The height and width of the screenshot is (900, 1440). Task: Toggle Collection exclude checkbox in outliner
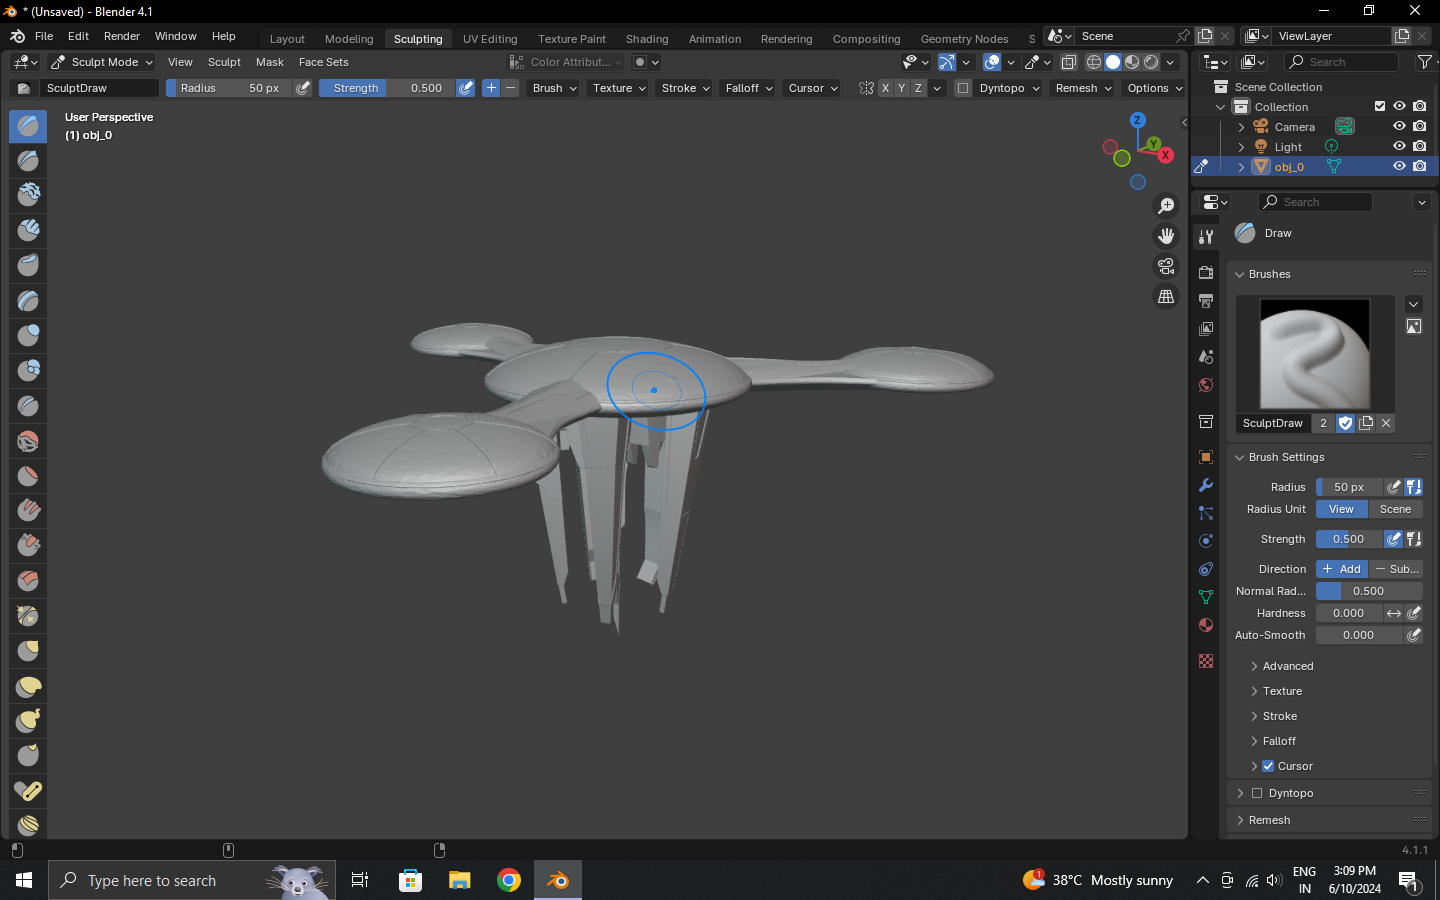pos(1380,106)
